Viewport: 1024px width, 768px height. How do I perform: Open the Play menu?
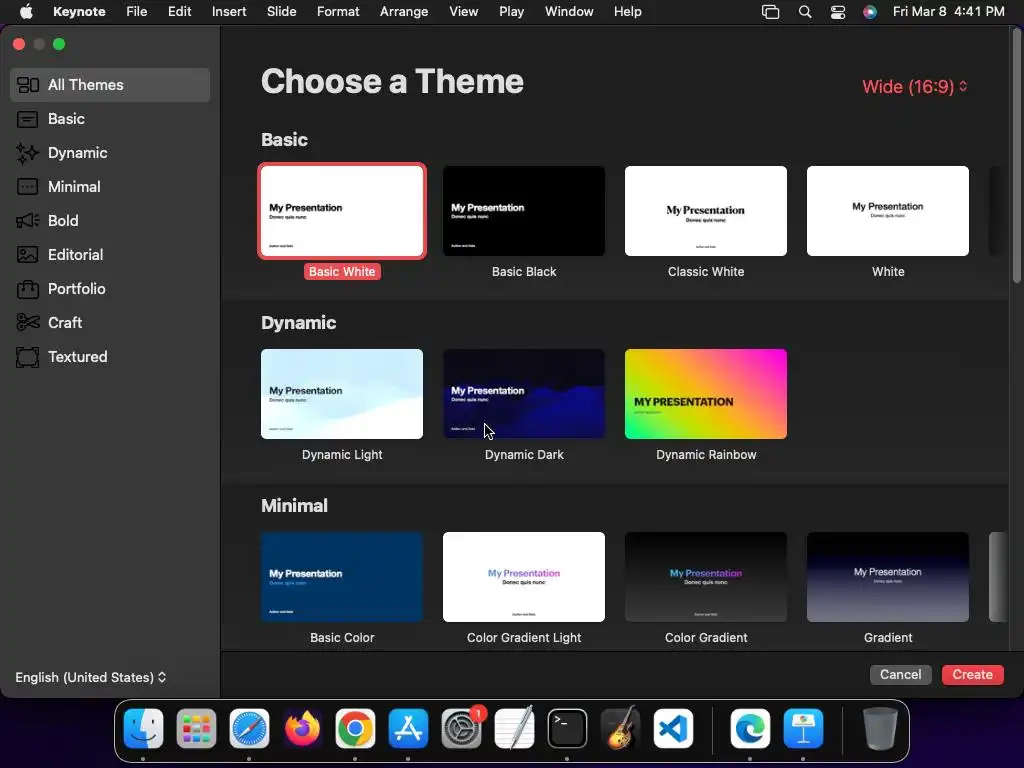point(511,12)
